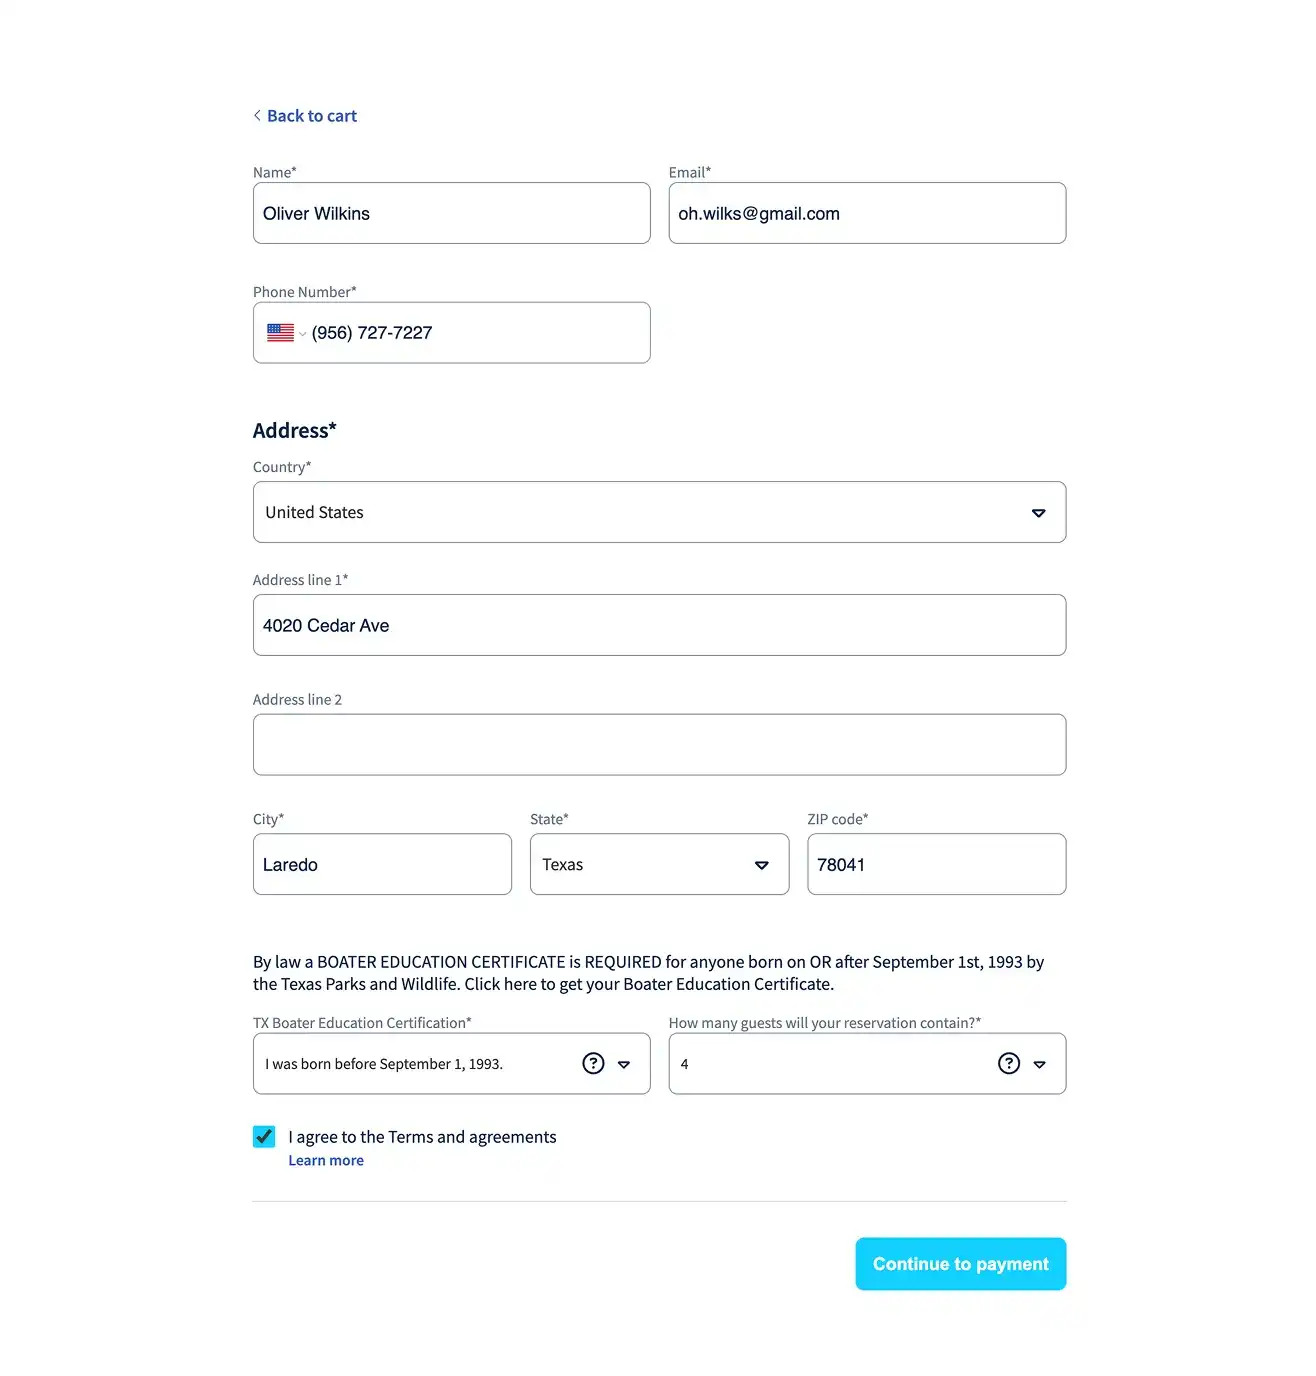Click the Country dropdown chevron icon
The height and width of the screenshot is (1376, 1316).
(1038, 512)
